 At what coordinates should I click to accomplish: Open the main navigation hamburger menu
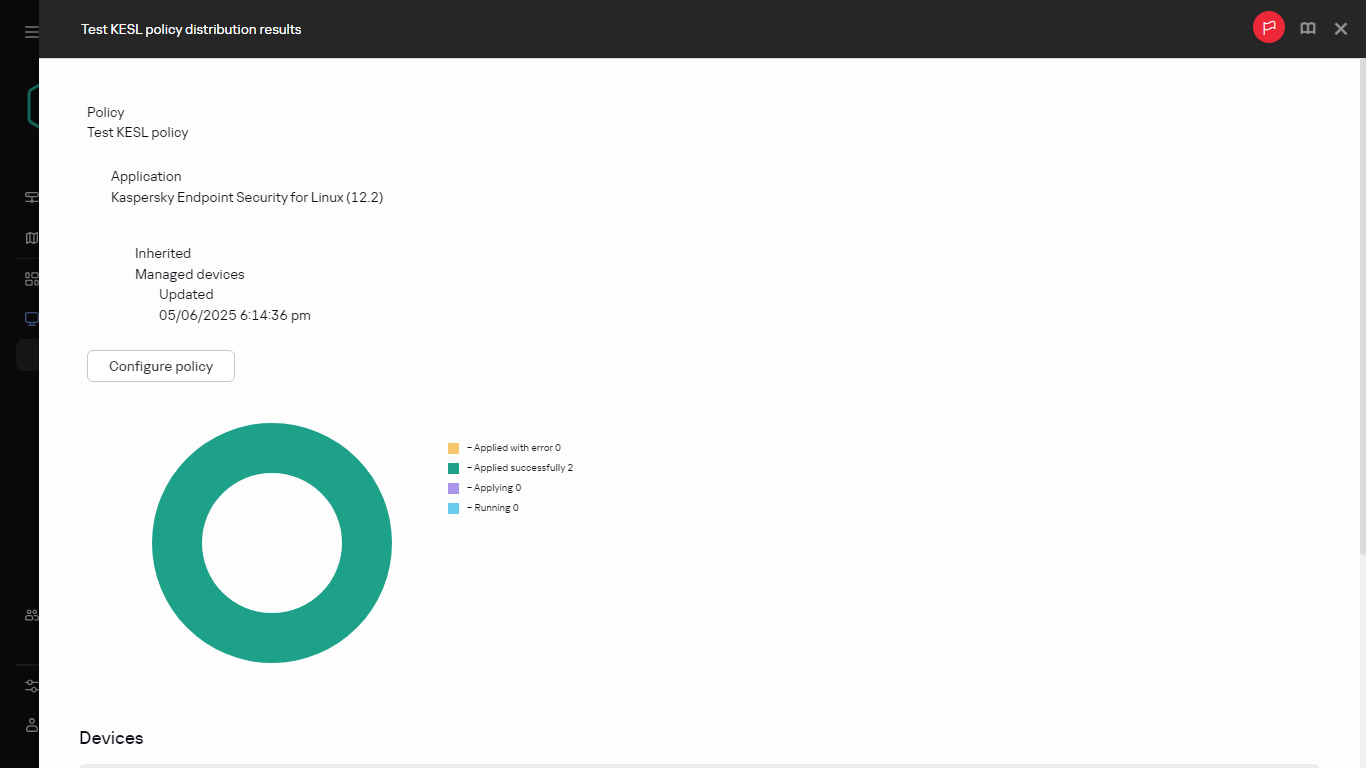[x=29, y=29]
